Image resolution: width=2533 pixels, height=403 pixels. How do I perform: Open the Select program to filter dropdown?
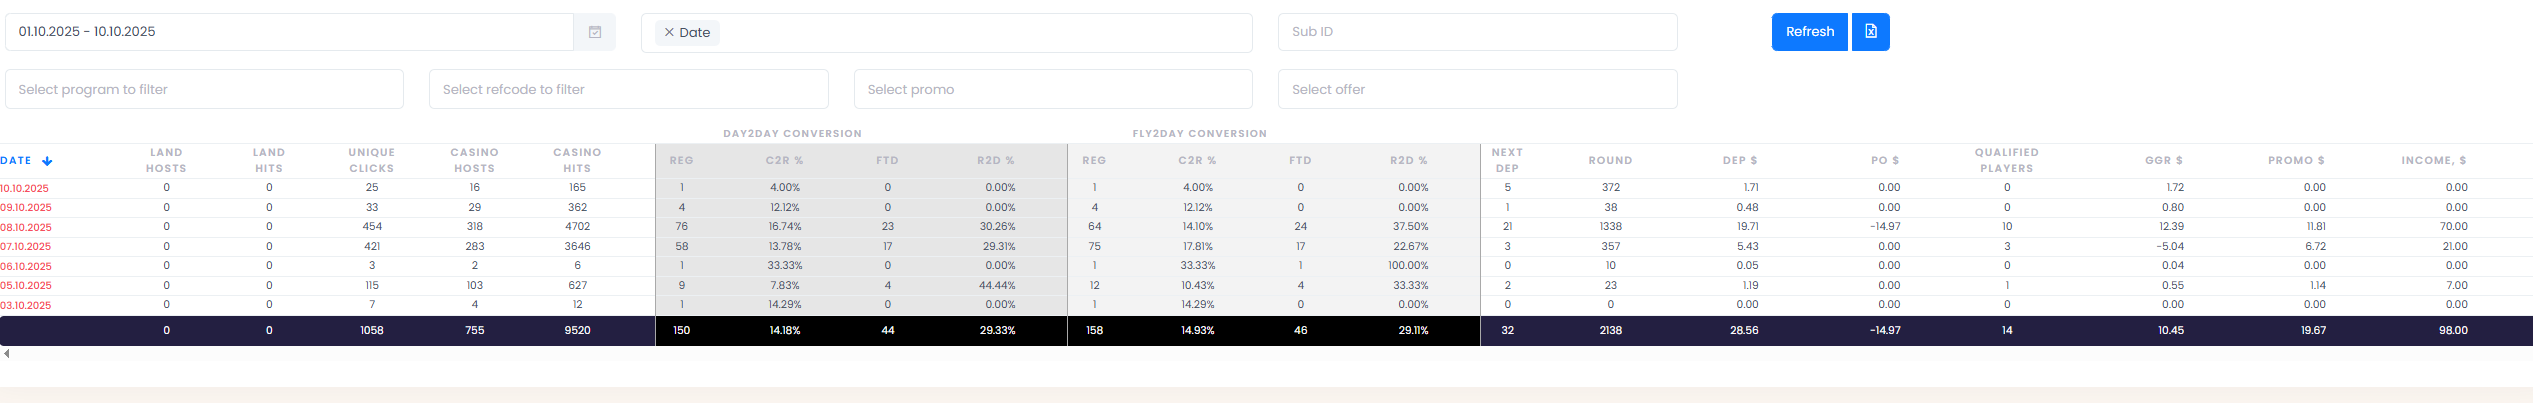click(204, 89)
